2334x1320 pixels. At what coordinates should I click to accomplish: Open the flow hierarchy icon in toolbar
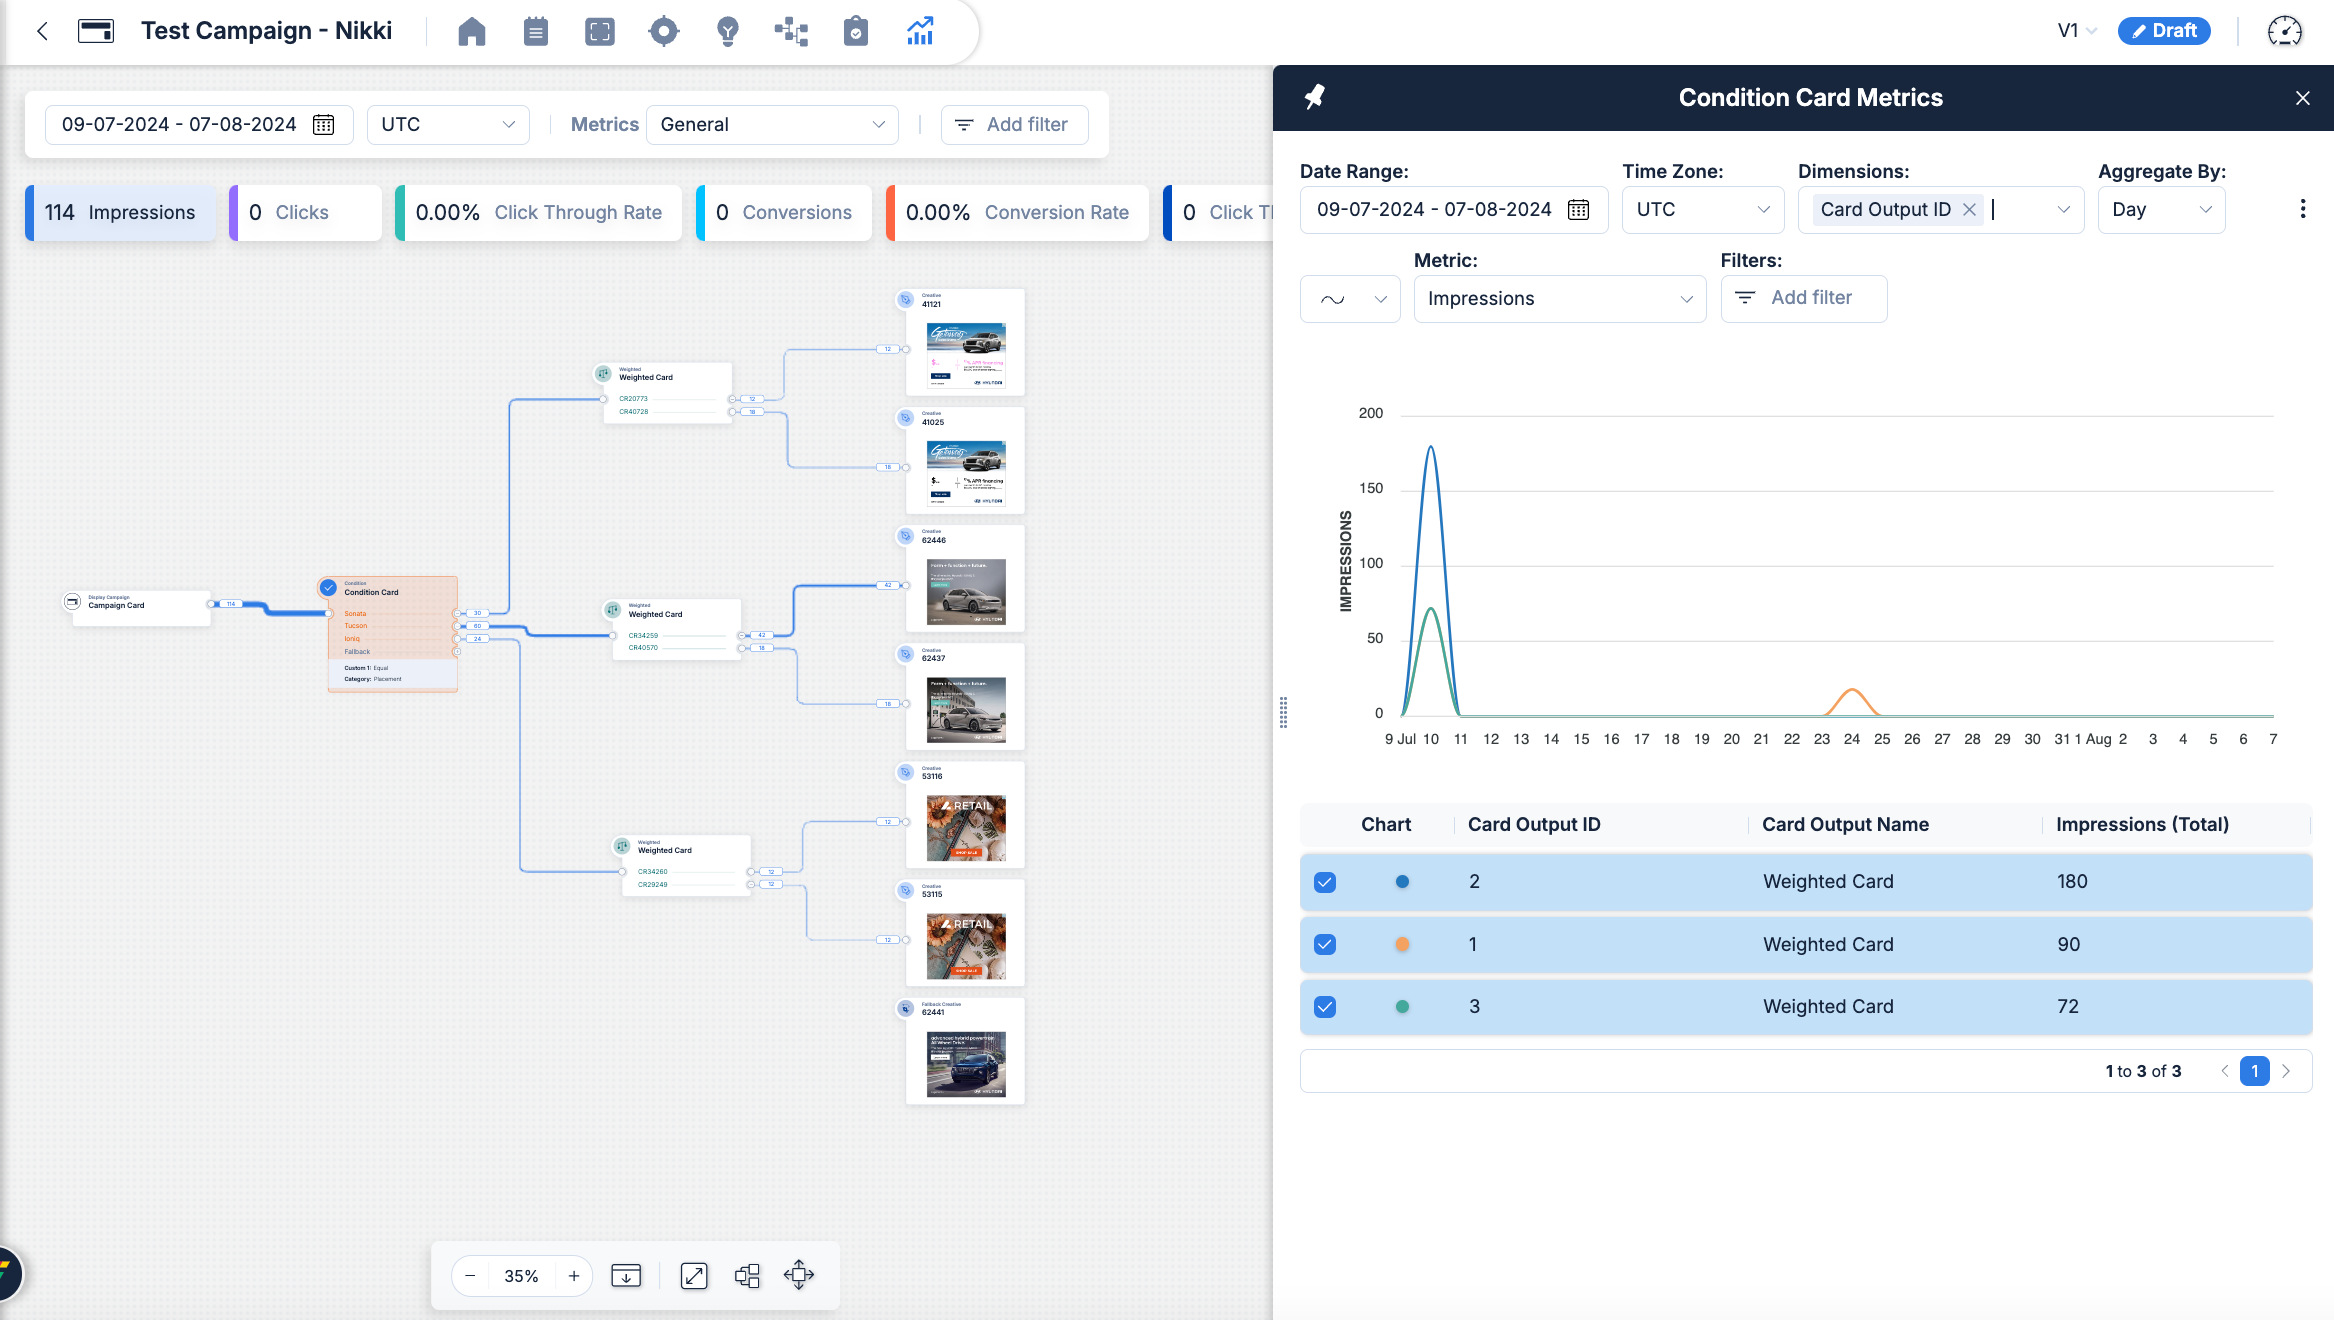click(x=791, y=31)
